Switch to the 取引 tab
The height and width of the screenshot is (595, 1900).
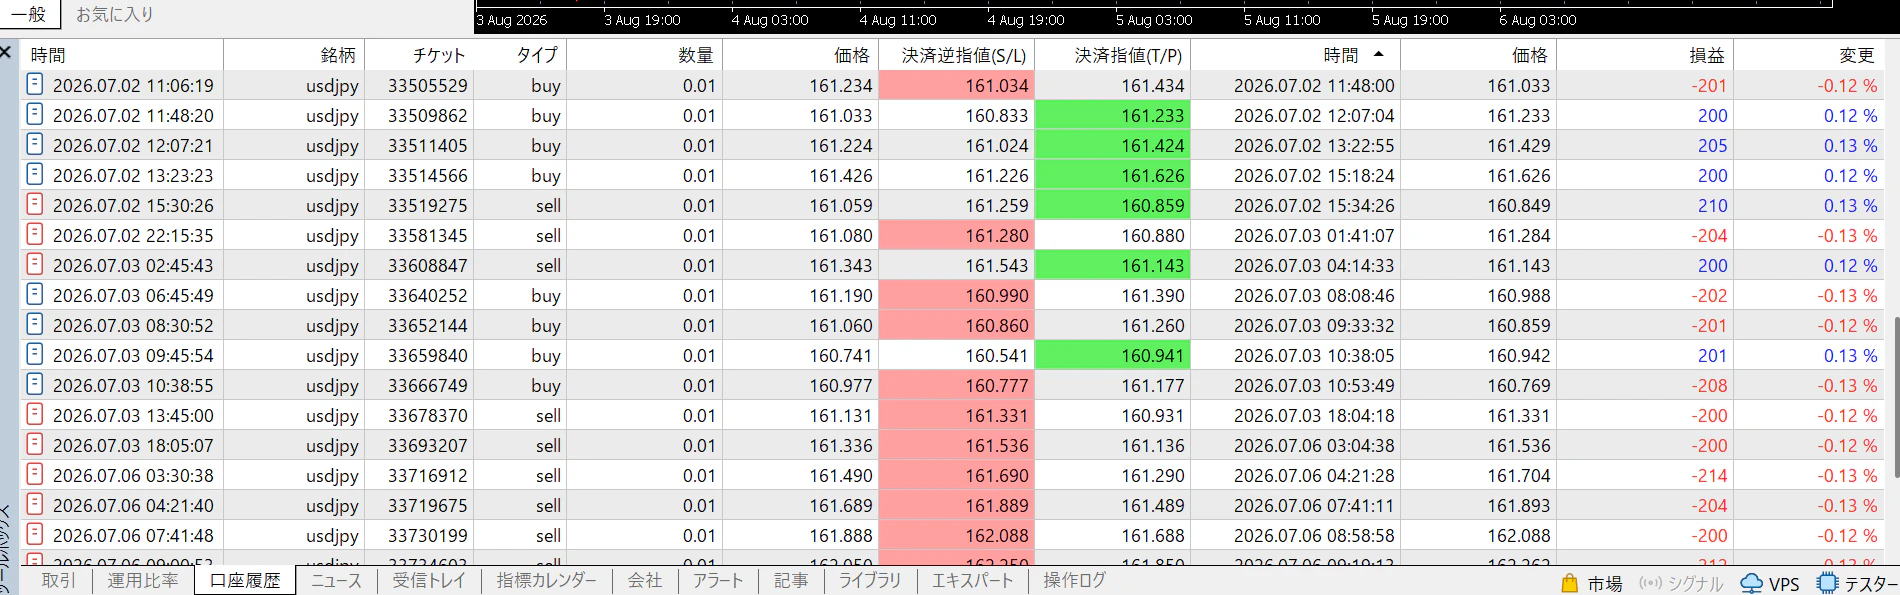[58, 581]
